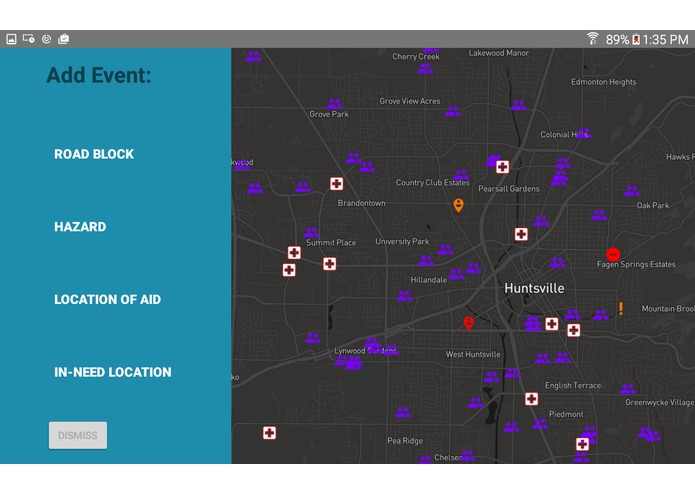695x494 pixels.
Task: Tap the briefcase check notification icon
Action: tap(64, 39)
